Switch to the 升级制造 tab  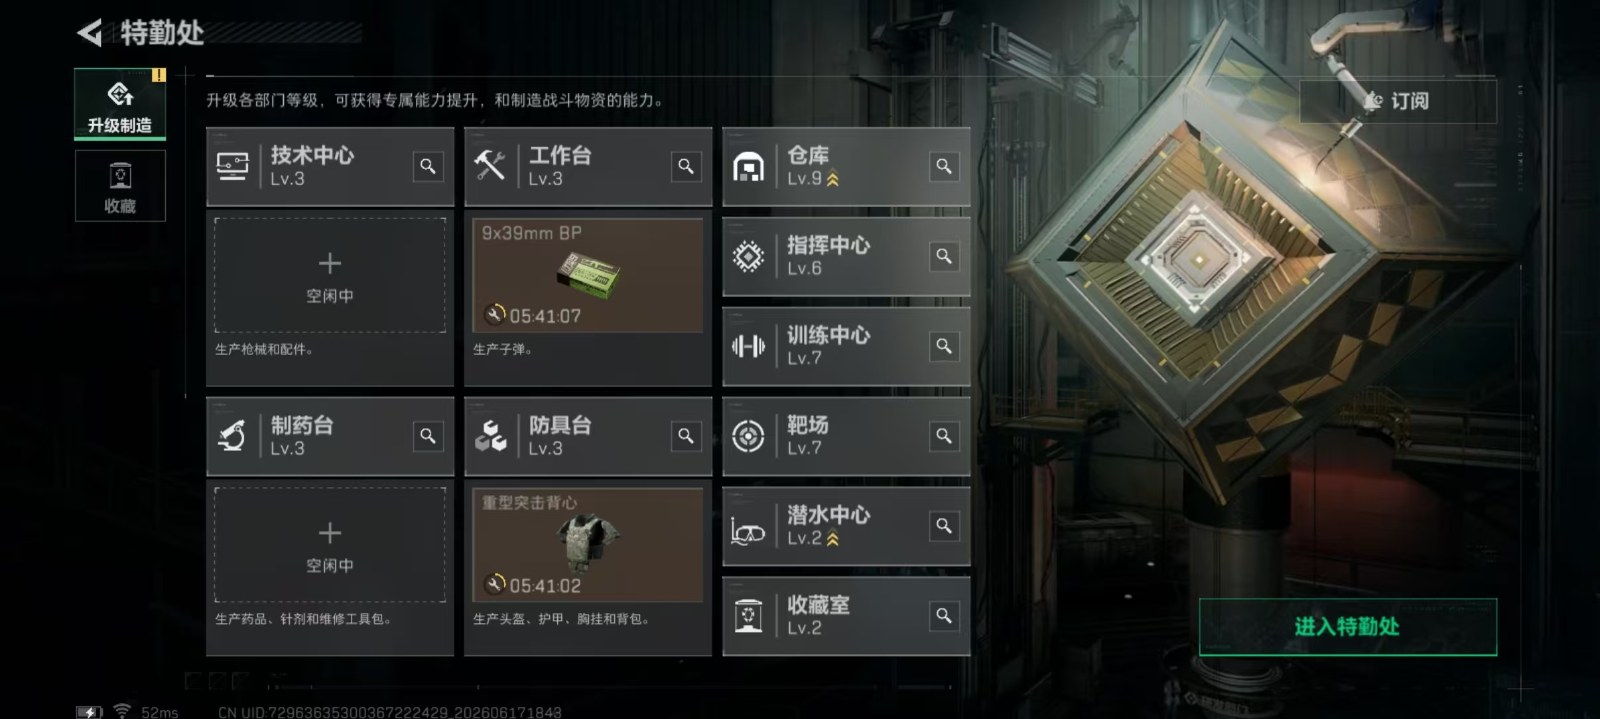tap(120, 104)
